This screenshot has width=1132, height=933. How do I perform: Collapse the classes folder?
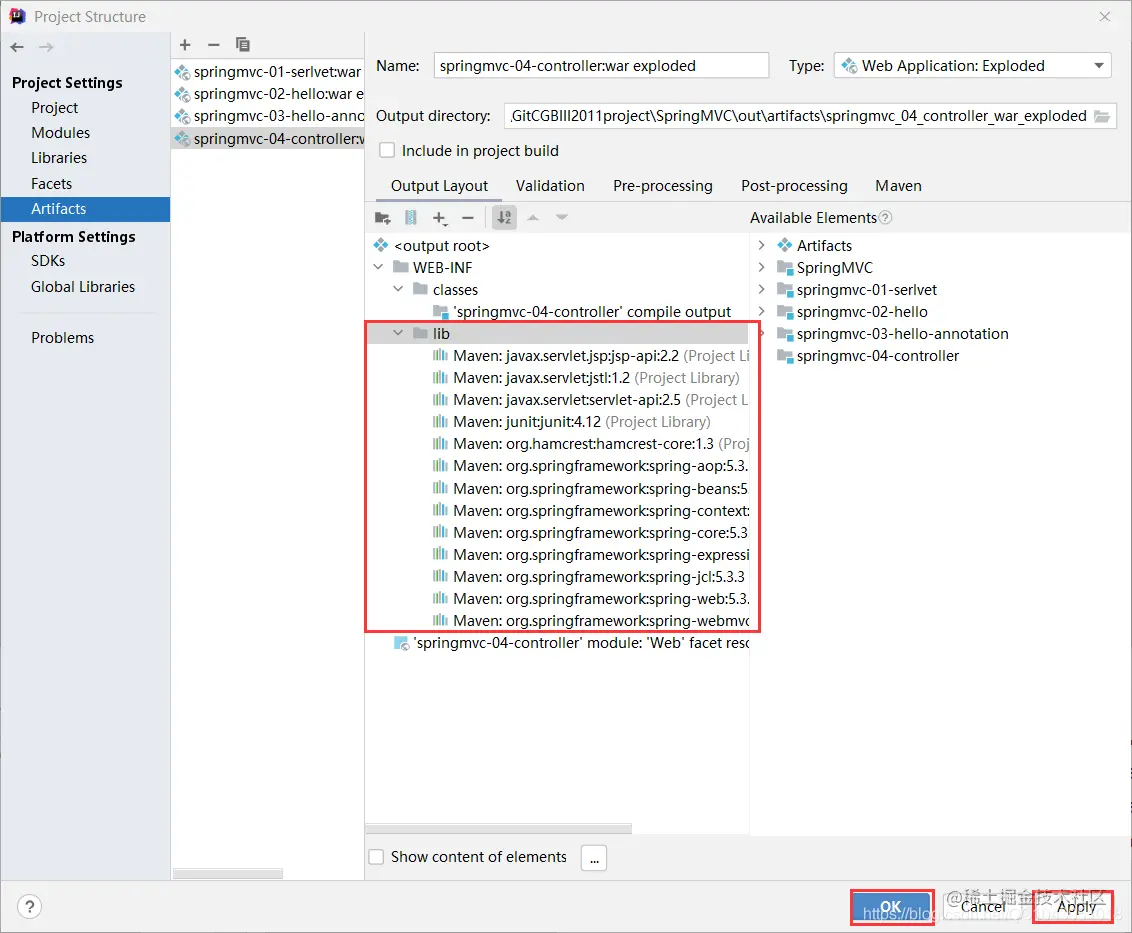click(x=398, y=289)
